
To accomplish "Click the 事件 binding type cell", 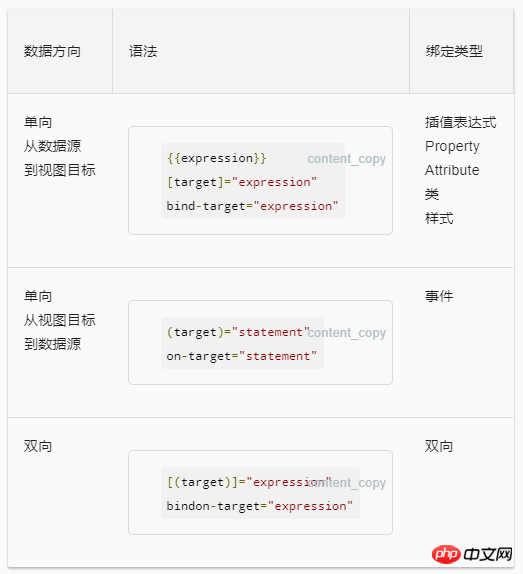I will pos(439,296).
